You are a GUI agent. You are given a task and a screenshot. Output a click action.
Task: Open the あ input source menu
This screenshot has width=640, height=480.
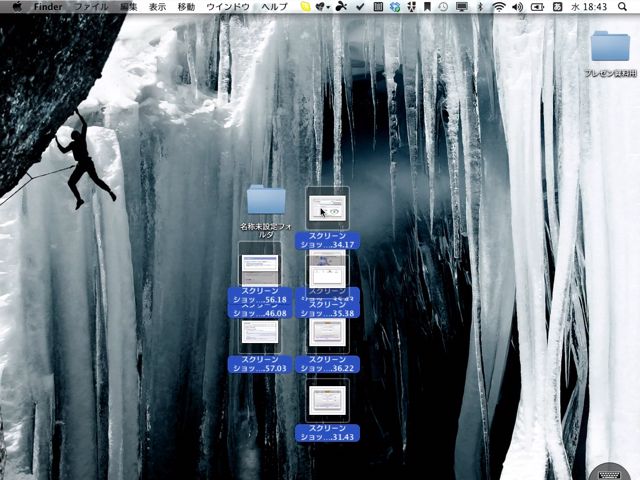point(557,7)
